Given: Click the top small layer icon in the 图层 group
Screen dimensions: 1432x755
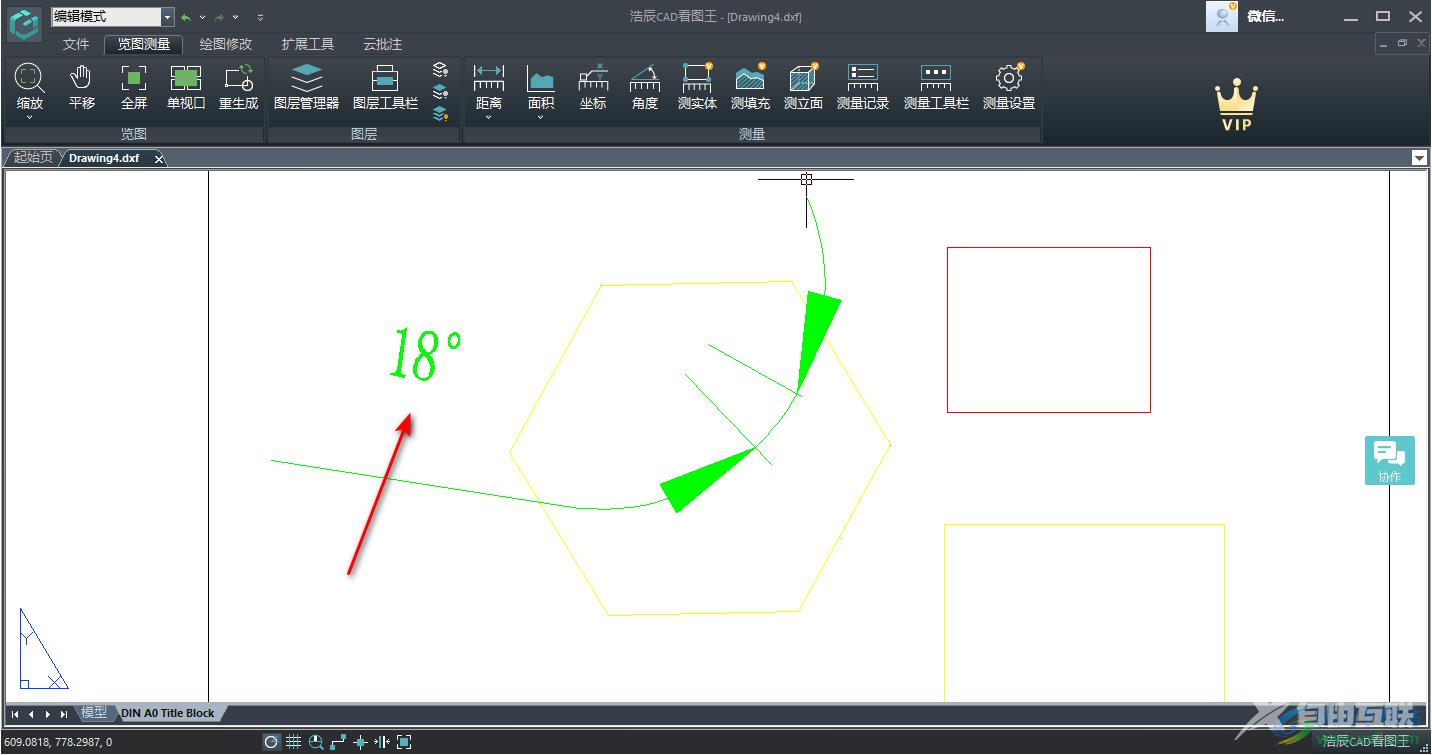Looking at the screenshot, I should coord(440,70).
